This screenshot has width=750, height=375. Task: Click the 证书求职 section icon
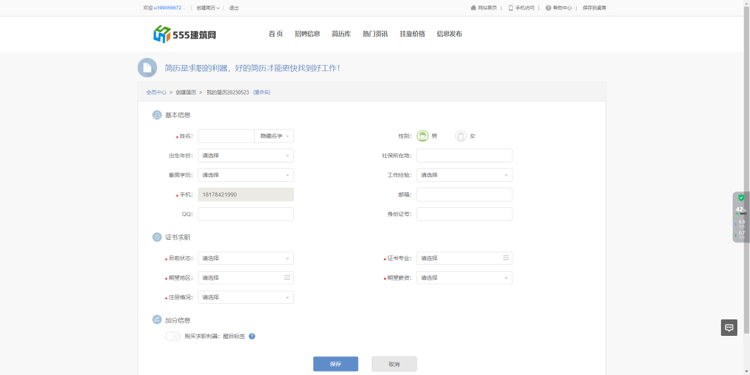(x=157, y=237)
